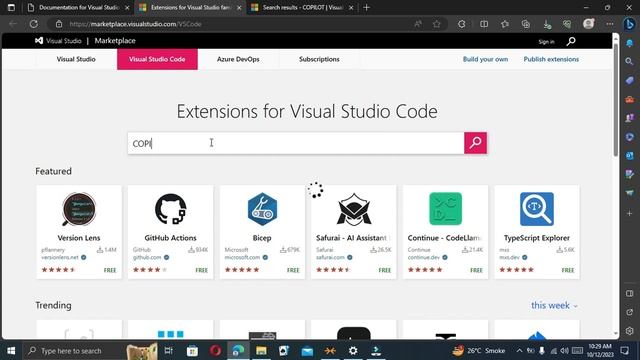The width and height of the screenshot is (640, 360).
Task: Open the Bicep extension icon
Action: point(262,209)
